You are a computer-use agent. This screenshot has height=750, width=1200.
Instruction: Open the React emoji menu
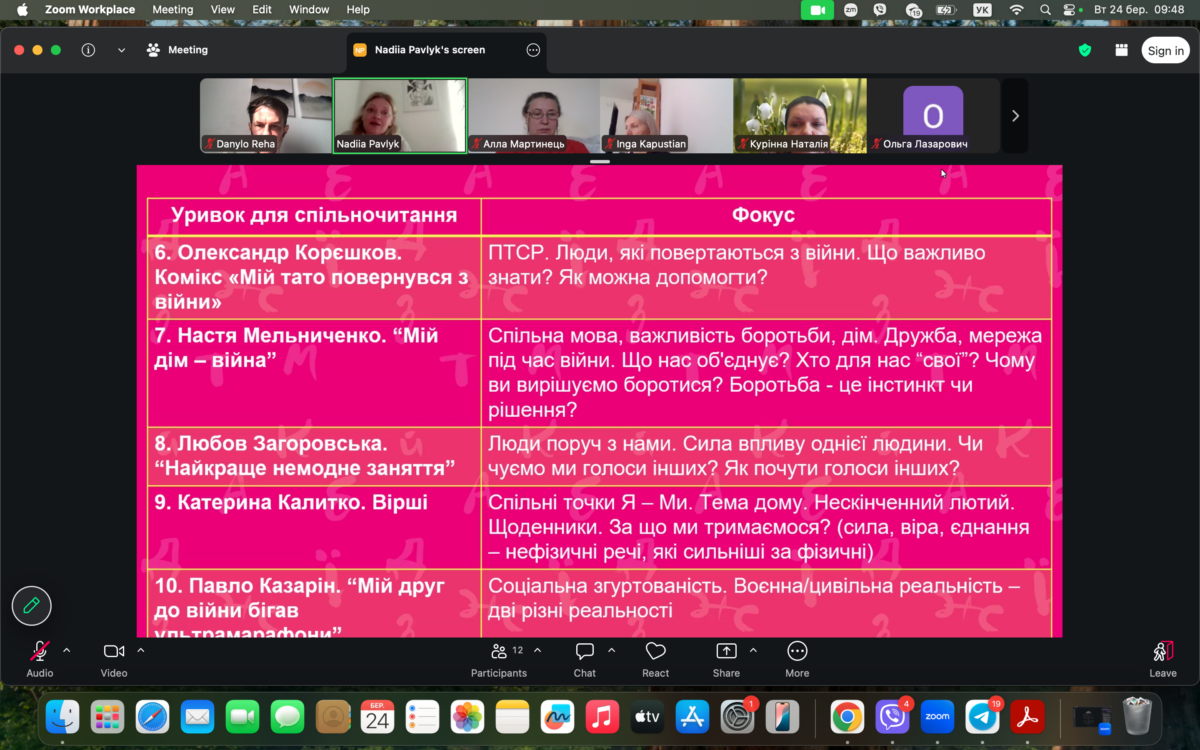(655, 657)
